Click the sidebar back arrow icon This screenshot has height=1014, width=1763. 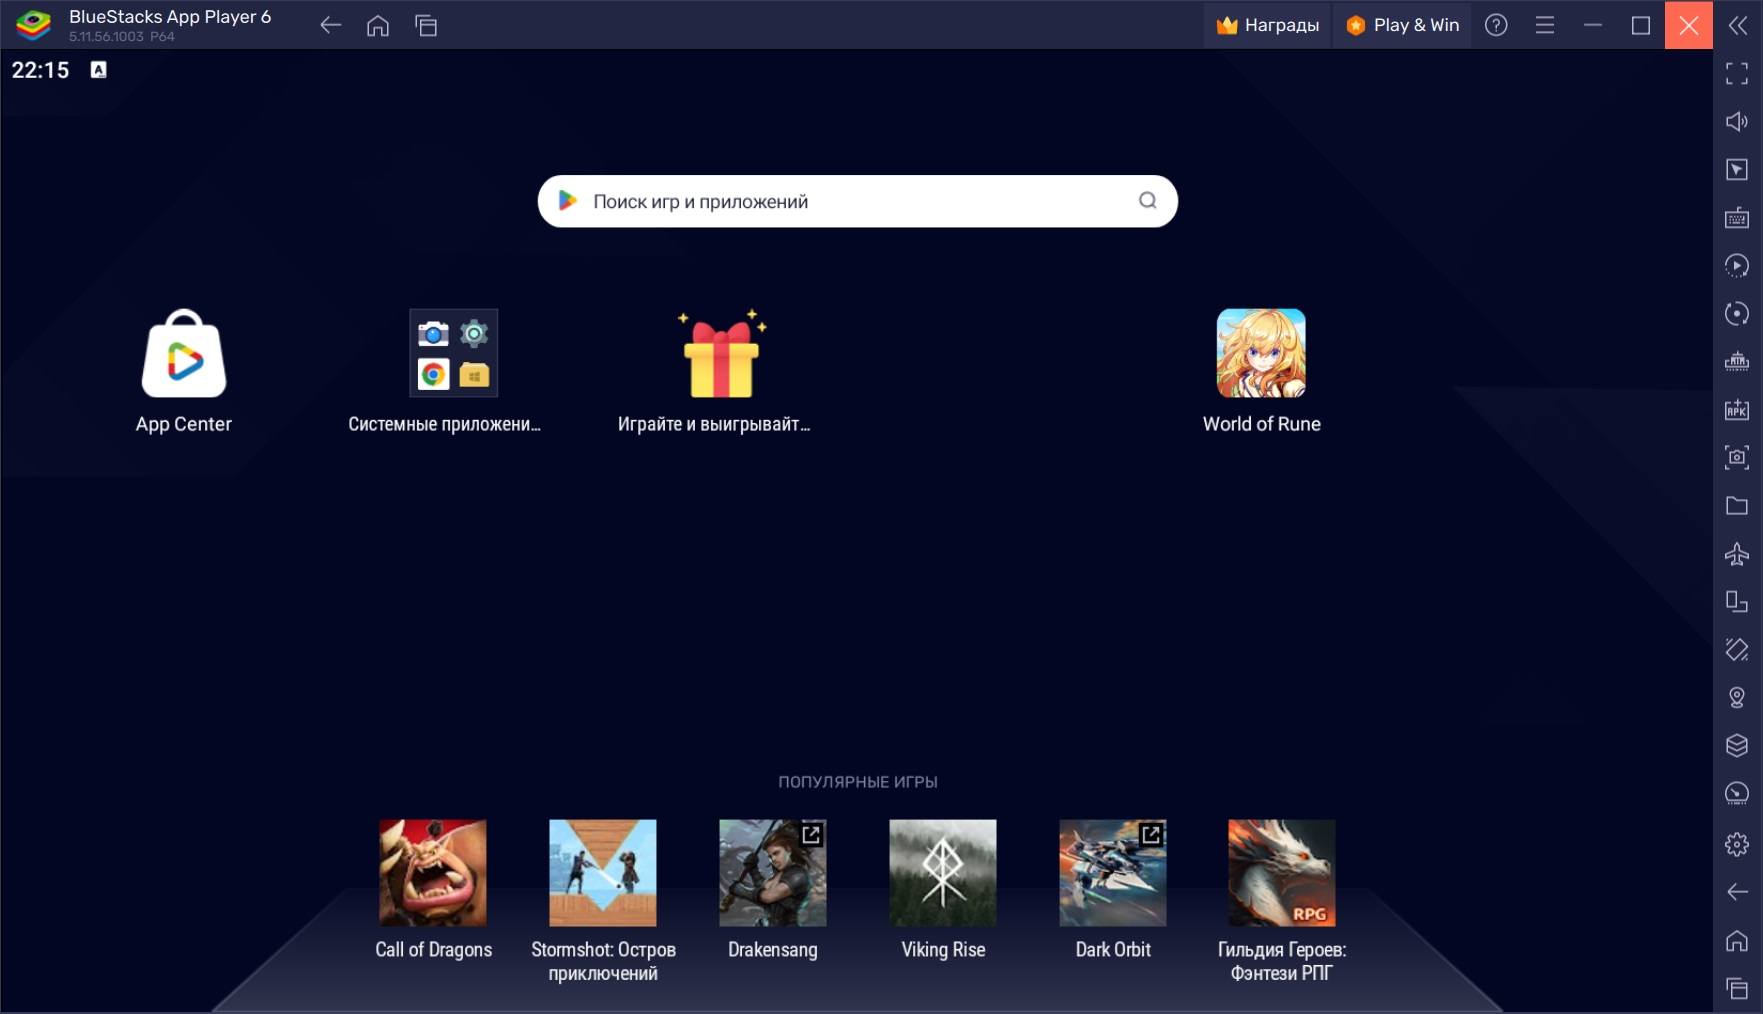point(1738,892)
